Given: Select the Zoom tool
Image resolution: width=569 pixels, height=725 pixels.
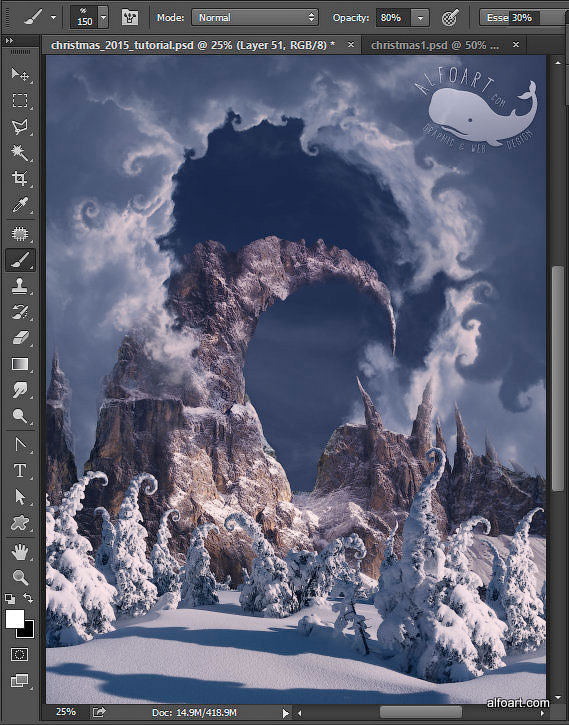Looking at the screenshot, I should 20,578.
